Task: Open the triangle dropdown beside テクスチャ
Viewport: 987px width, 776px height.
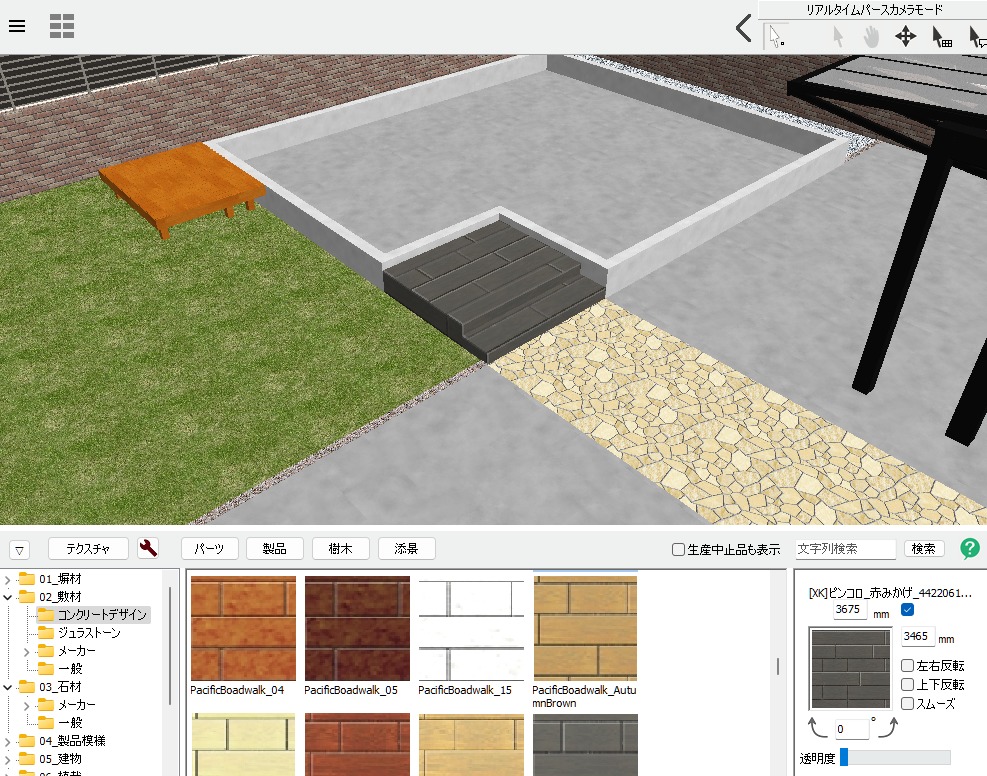Action: coord(20,549)
